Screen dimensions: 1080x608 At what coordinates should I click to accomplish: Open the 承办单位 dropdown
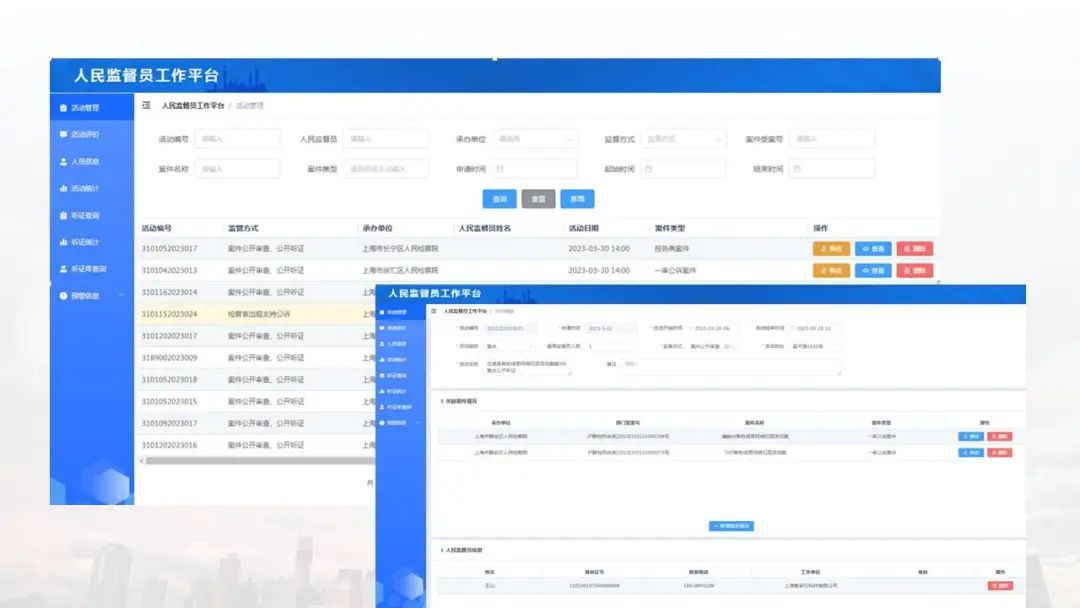(x=535, y=139)
